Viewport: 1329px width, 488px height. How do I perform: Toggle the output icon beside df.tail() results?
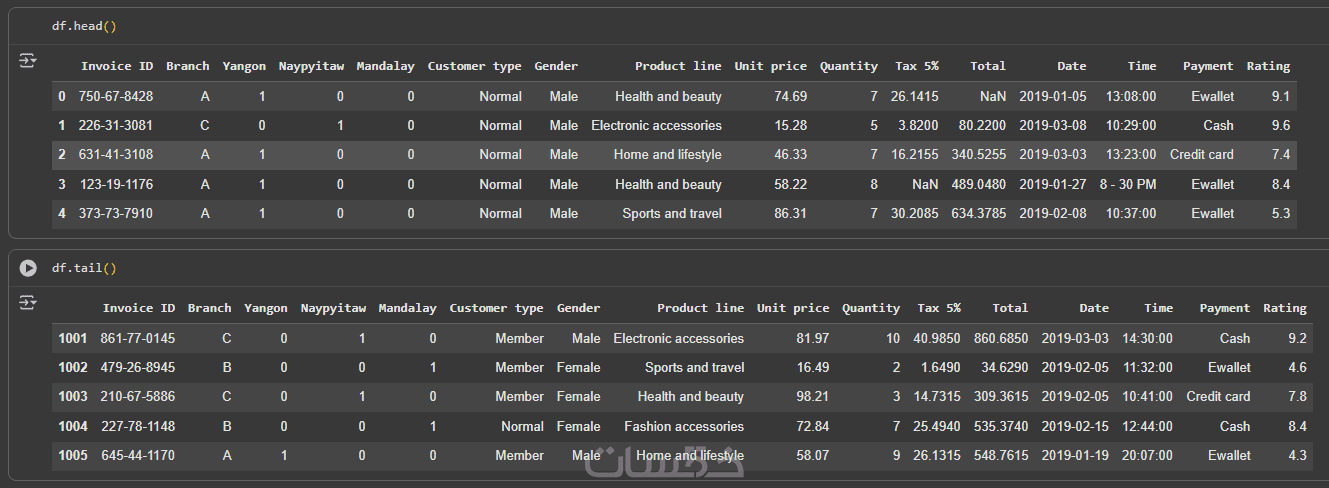[x=28, y=302]
